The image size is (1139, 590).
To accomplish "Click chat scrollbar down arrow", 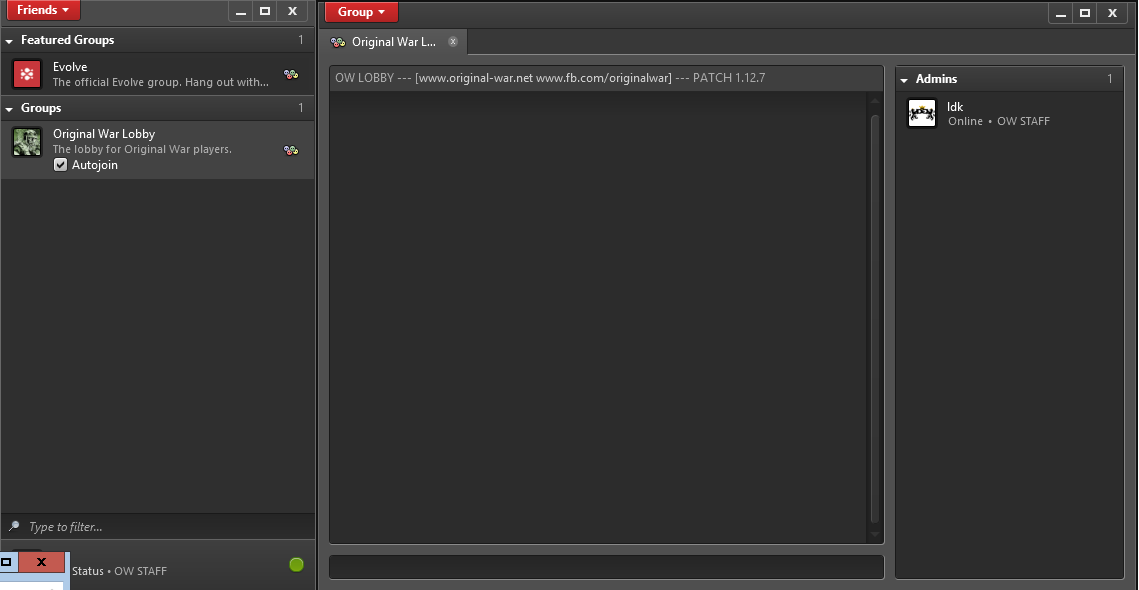I will click(x=875, y=535).
